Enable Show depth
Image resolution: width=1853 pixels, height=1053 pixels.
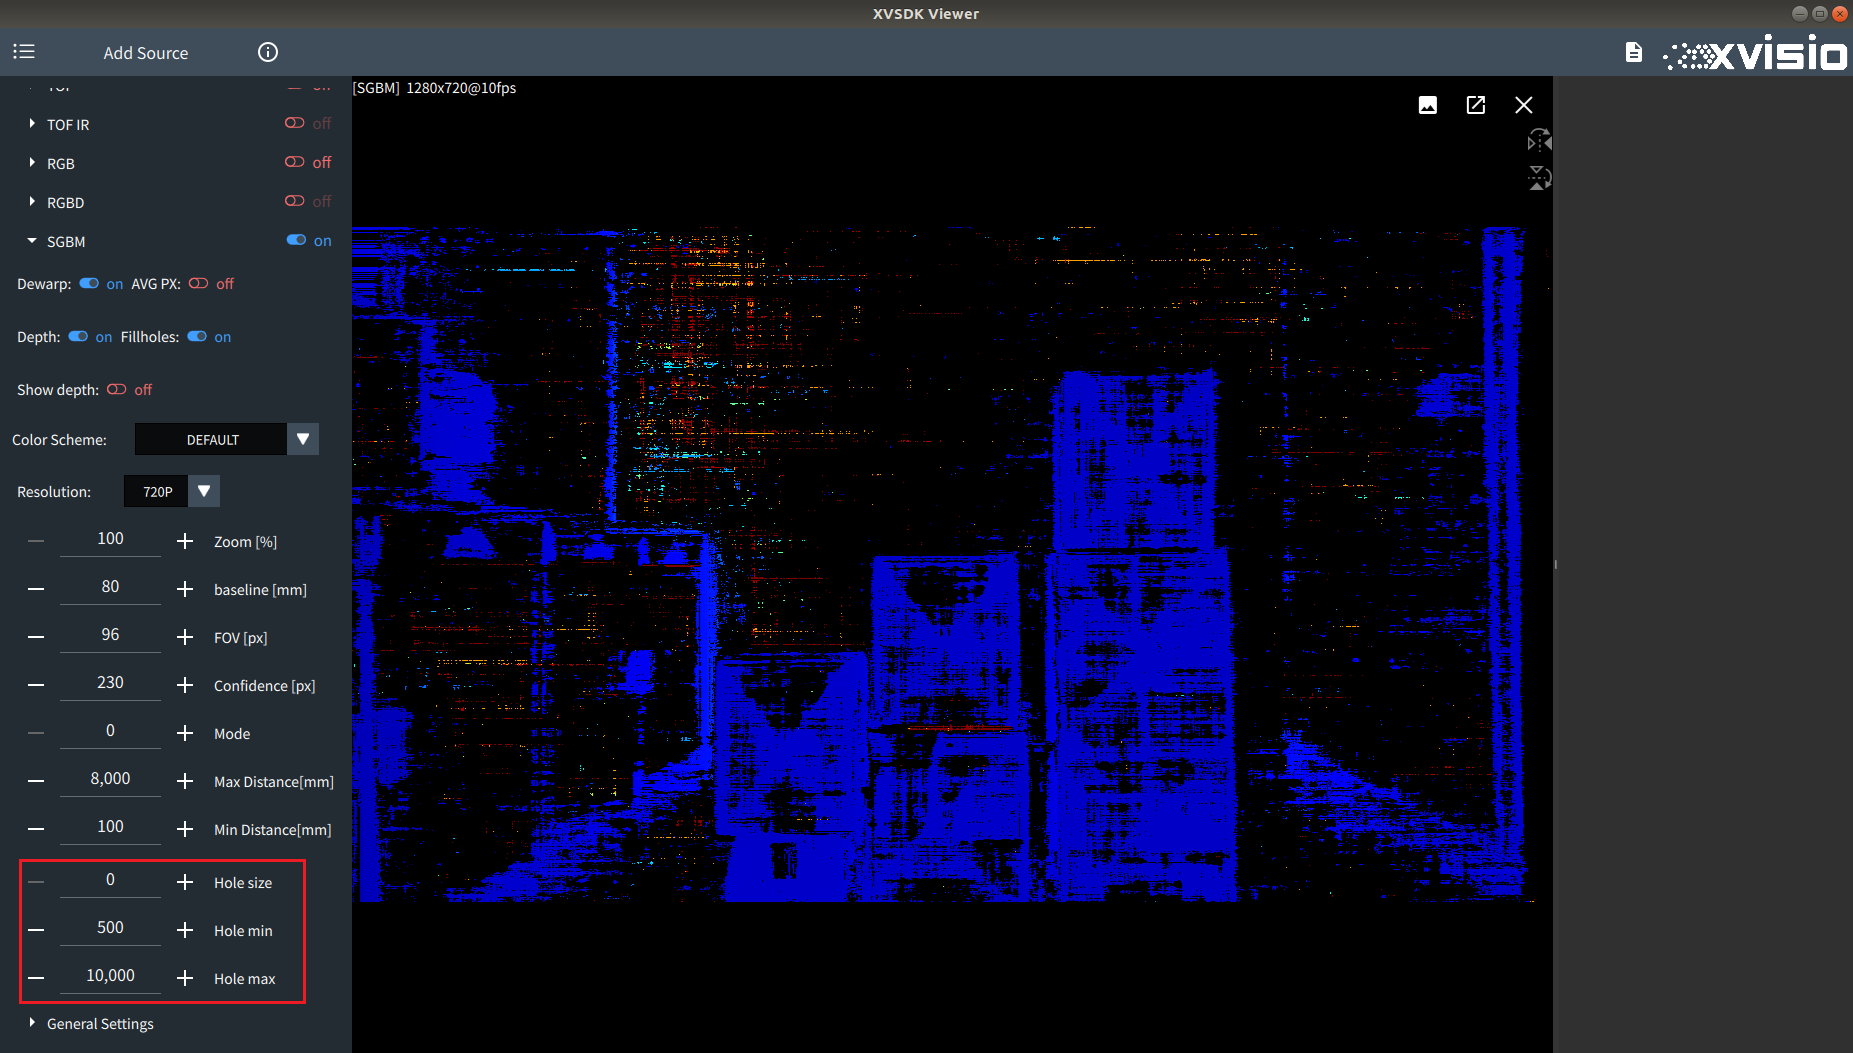(x=117, y=389)
